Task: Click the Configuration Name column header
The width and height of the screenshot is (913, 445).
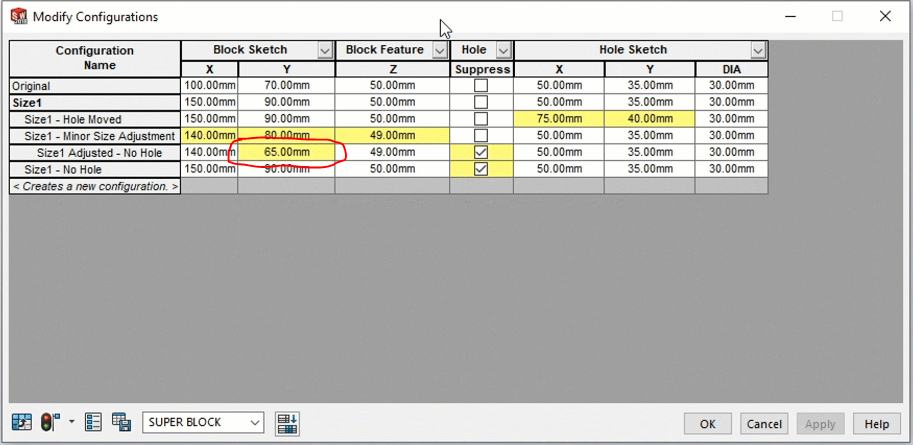Action: coord(95,58)
